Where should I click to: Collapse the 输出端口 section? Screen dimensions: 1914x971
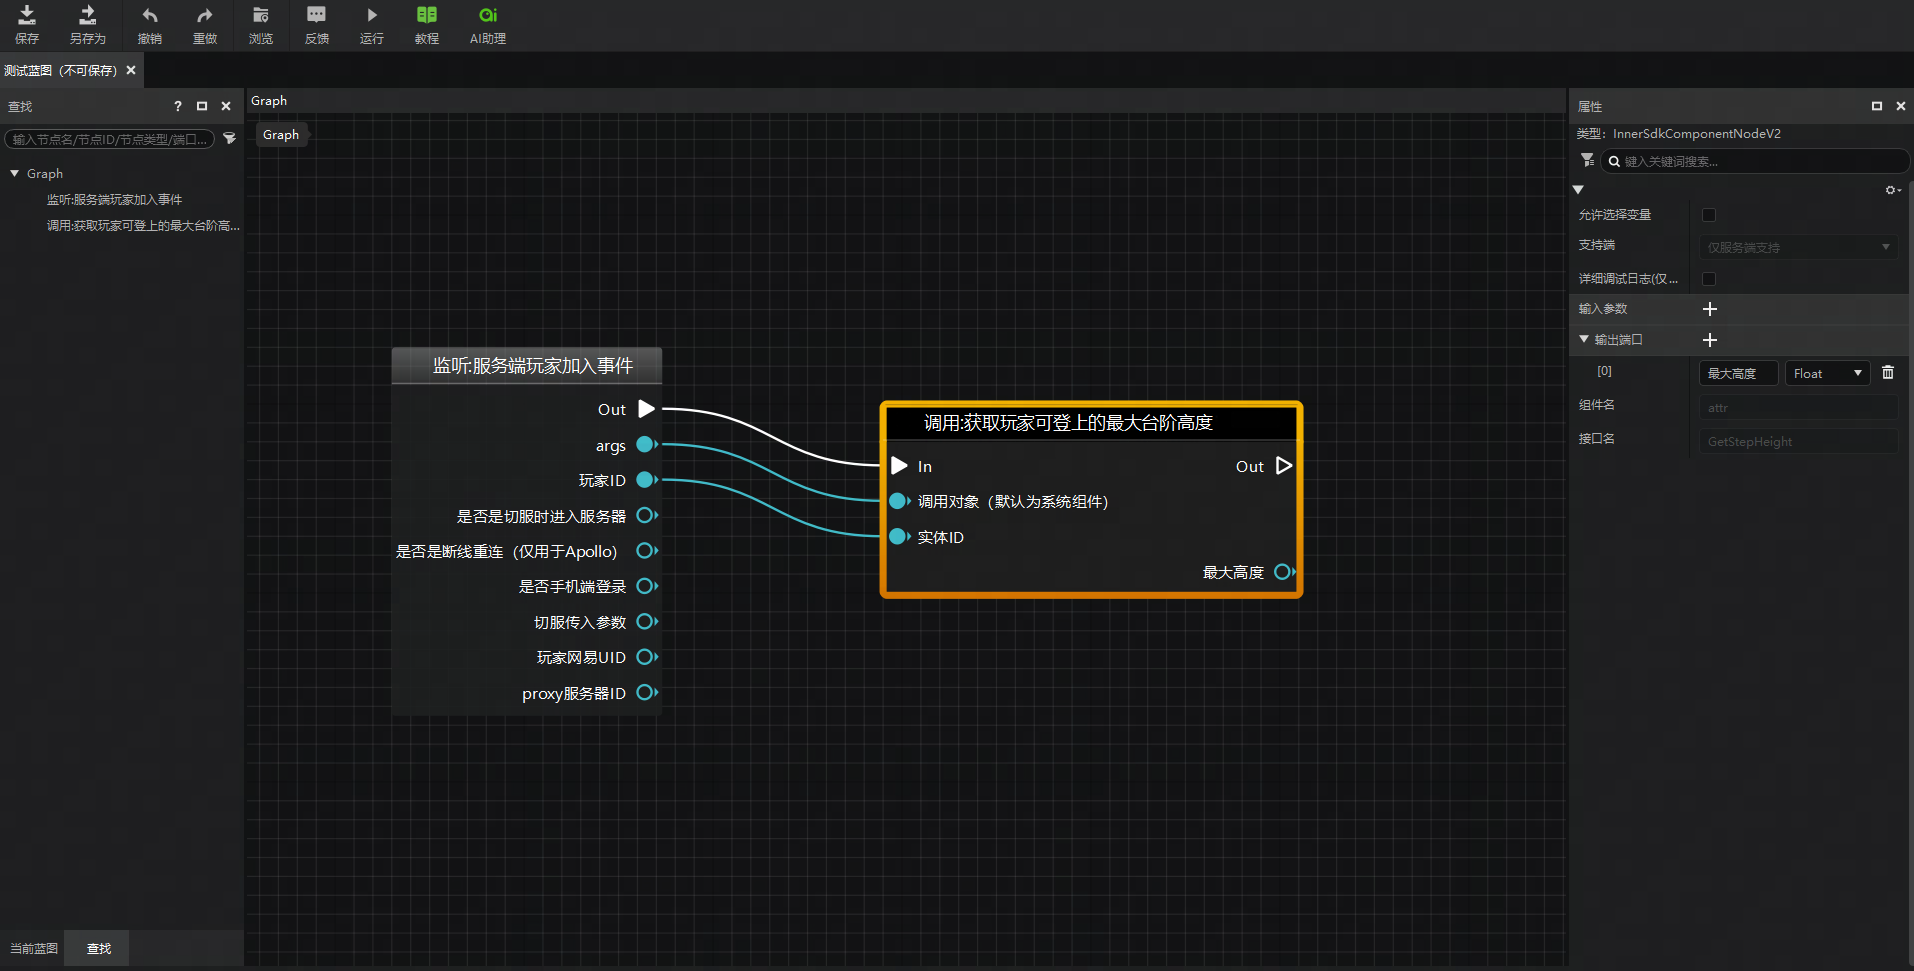[1584, 340]
